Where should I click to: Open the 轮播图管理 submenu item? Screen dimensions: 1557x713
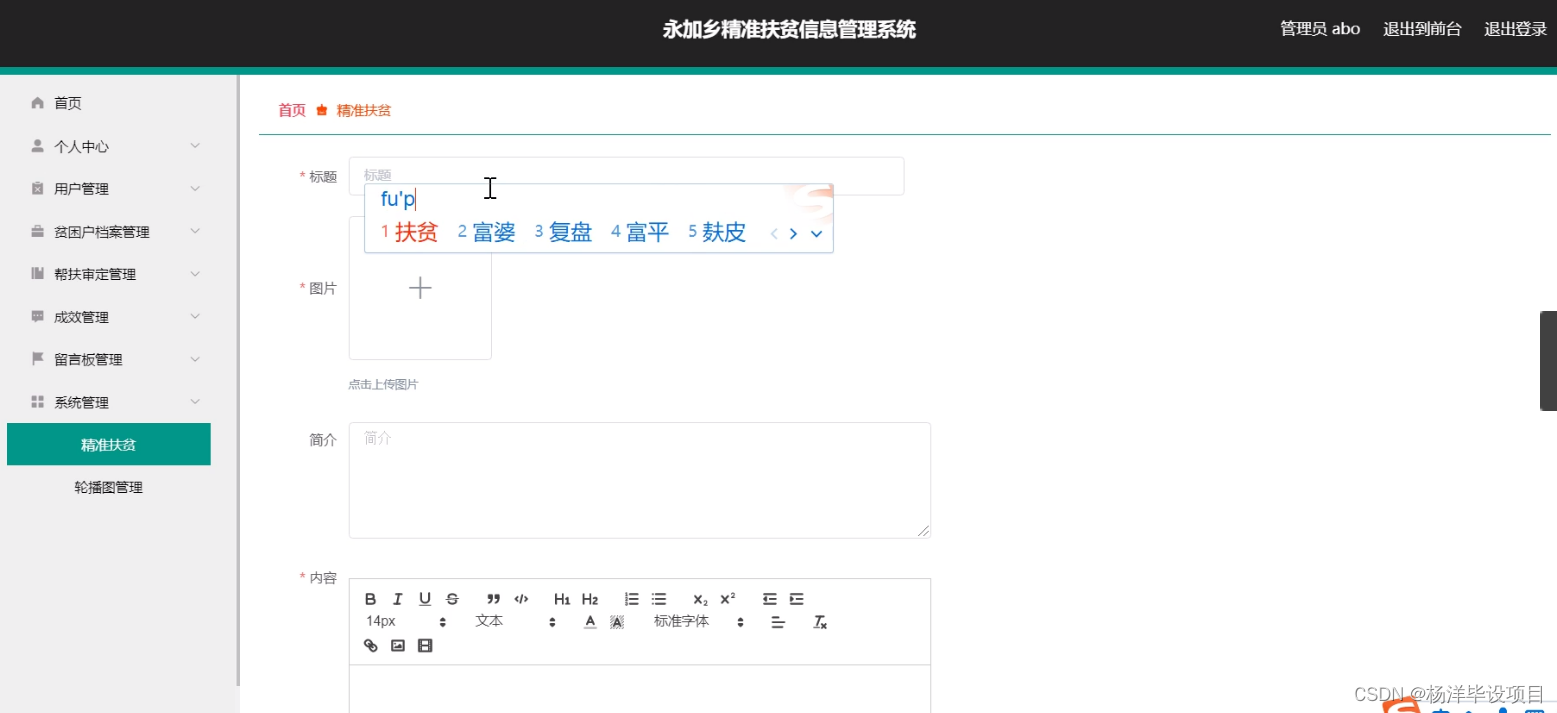pos(109,488)
